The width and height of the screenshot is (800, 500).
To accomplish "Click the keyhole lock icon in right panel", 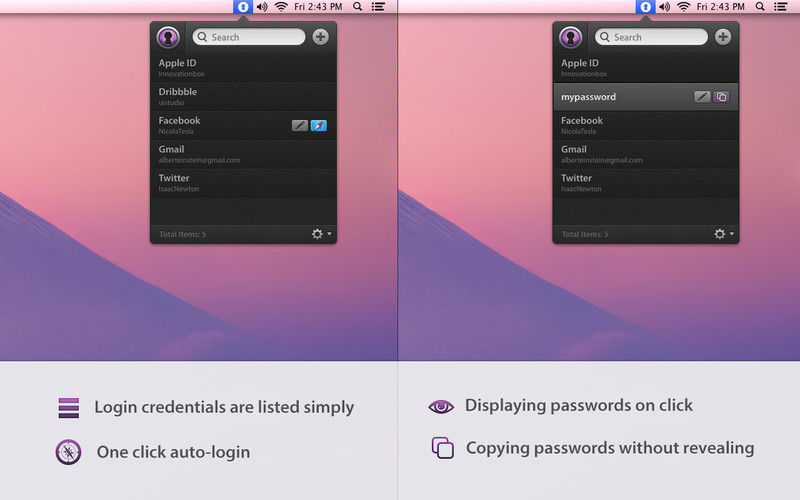I will tap(570, 37).
